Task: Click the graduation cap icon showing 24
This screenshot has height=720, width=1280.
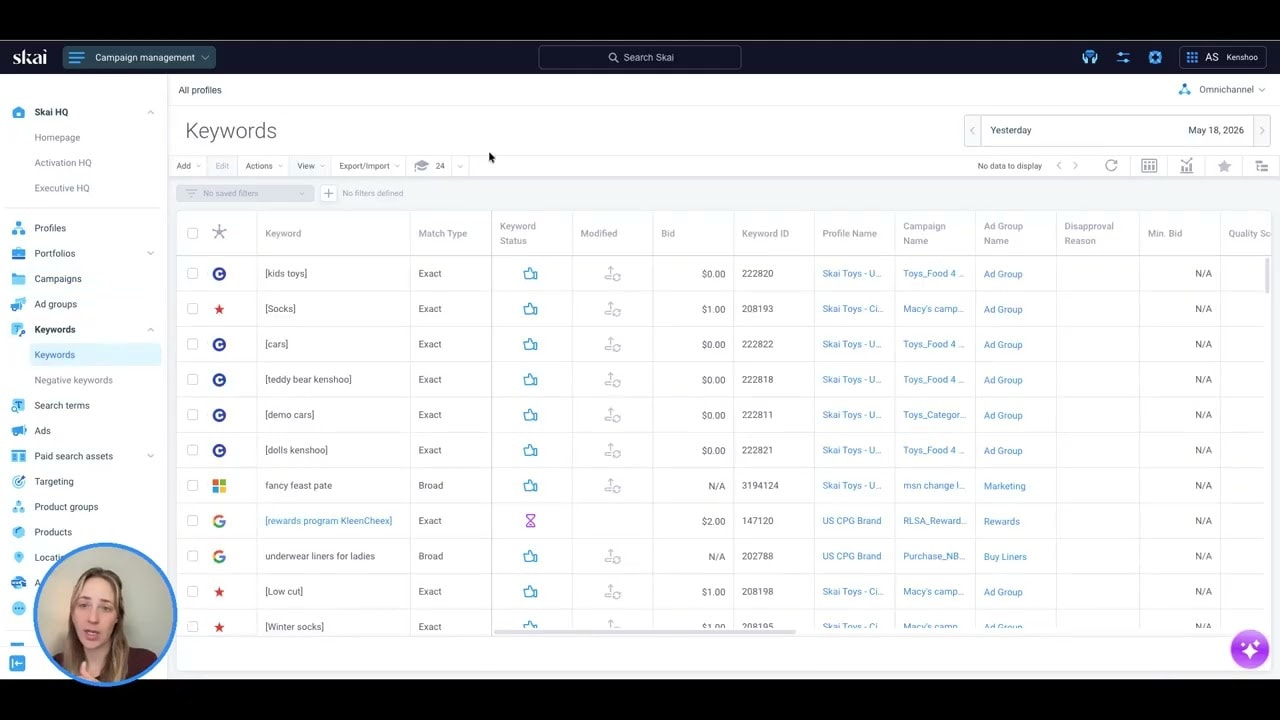Action: 421,166
